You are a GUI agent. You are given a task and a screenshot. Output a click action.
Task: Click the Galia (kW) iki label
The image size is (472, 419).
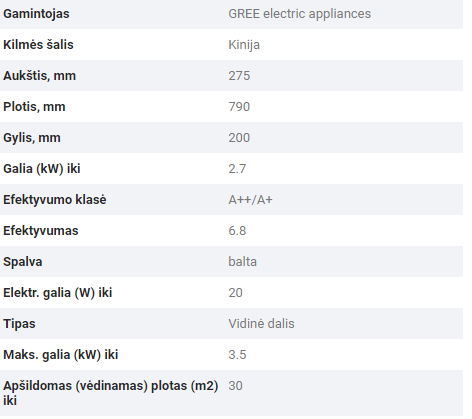point(42,169)
